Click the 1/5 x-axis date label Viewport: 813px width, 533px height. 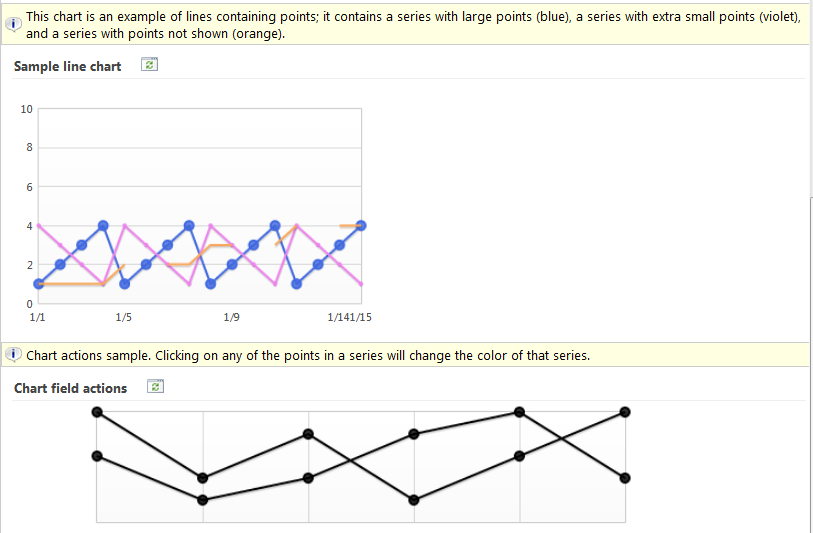pyautogui.click(x=123, y=317)
